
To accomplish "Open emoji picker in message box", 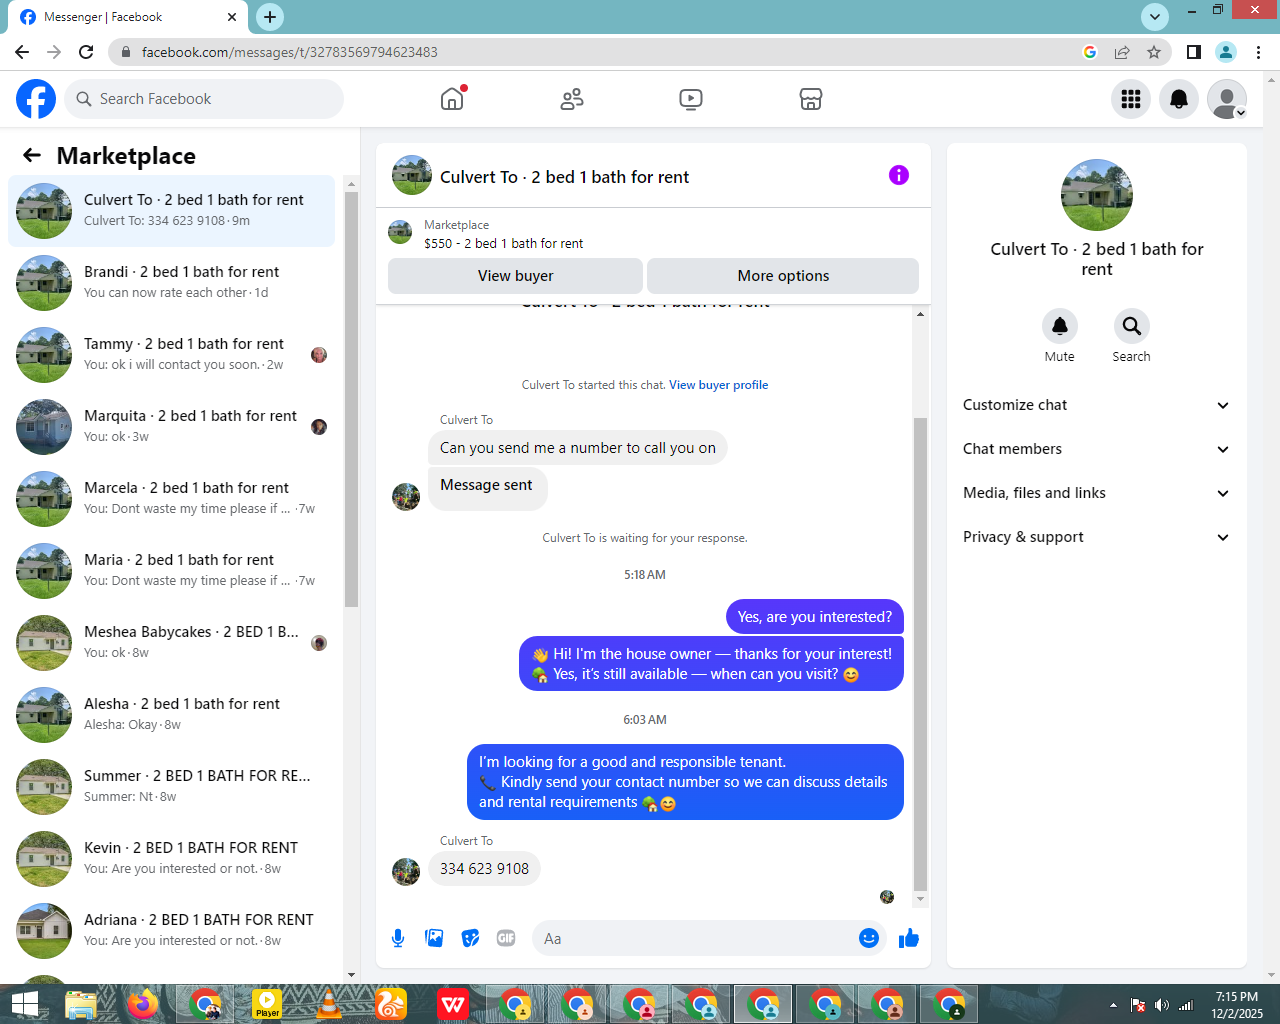I will 869,938.
